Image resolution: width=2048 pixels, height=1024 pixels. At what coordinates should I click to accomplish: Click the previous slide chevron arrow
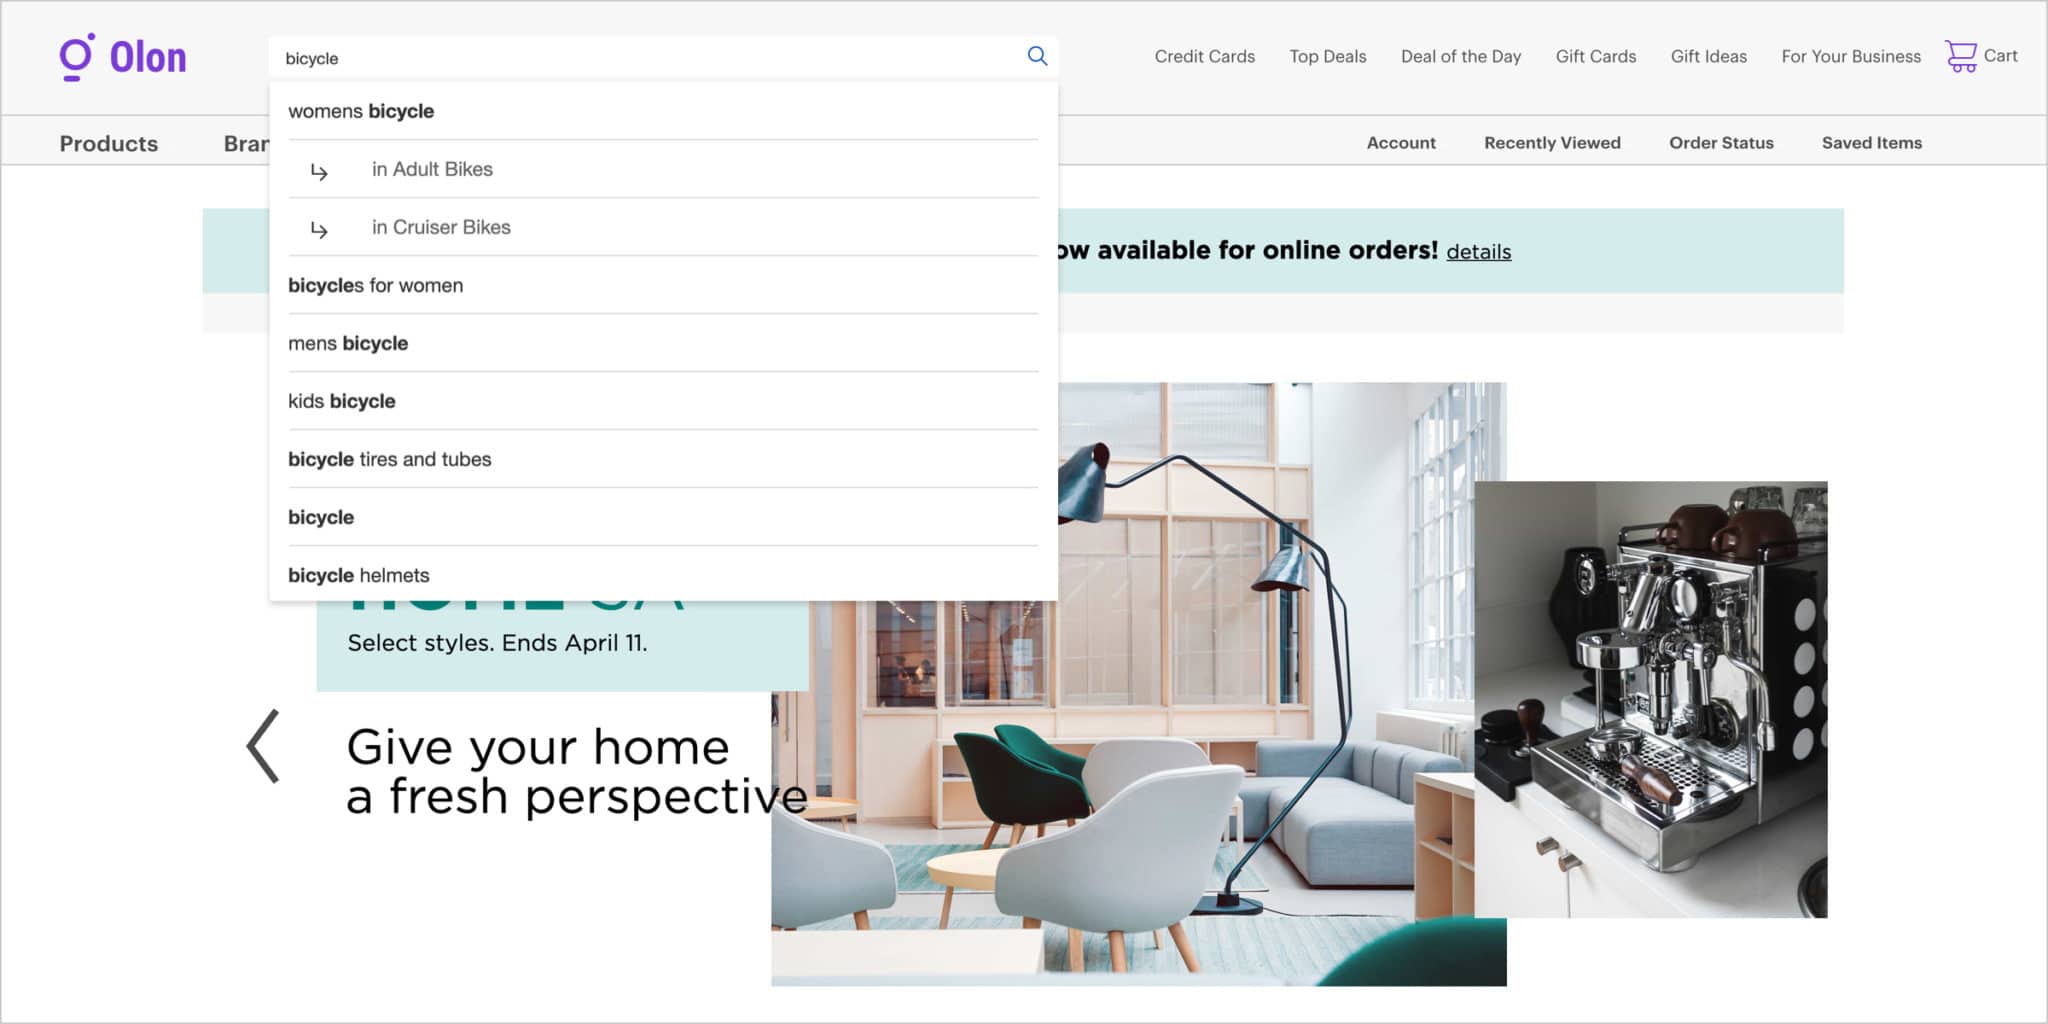(263, 746)
